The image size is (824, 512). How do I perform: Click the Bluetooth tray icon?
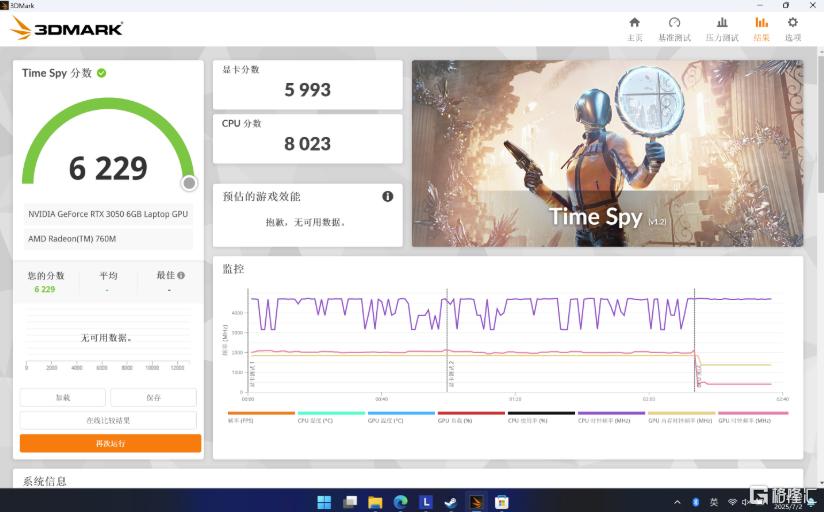(x=695, y=502)
